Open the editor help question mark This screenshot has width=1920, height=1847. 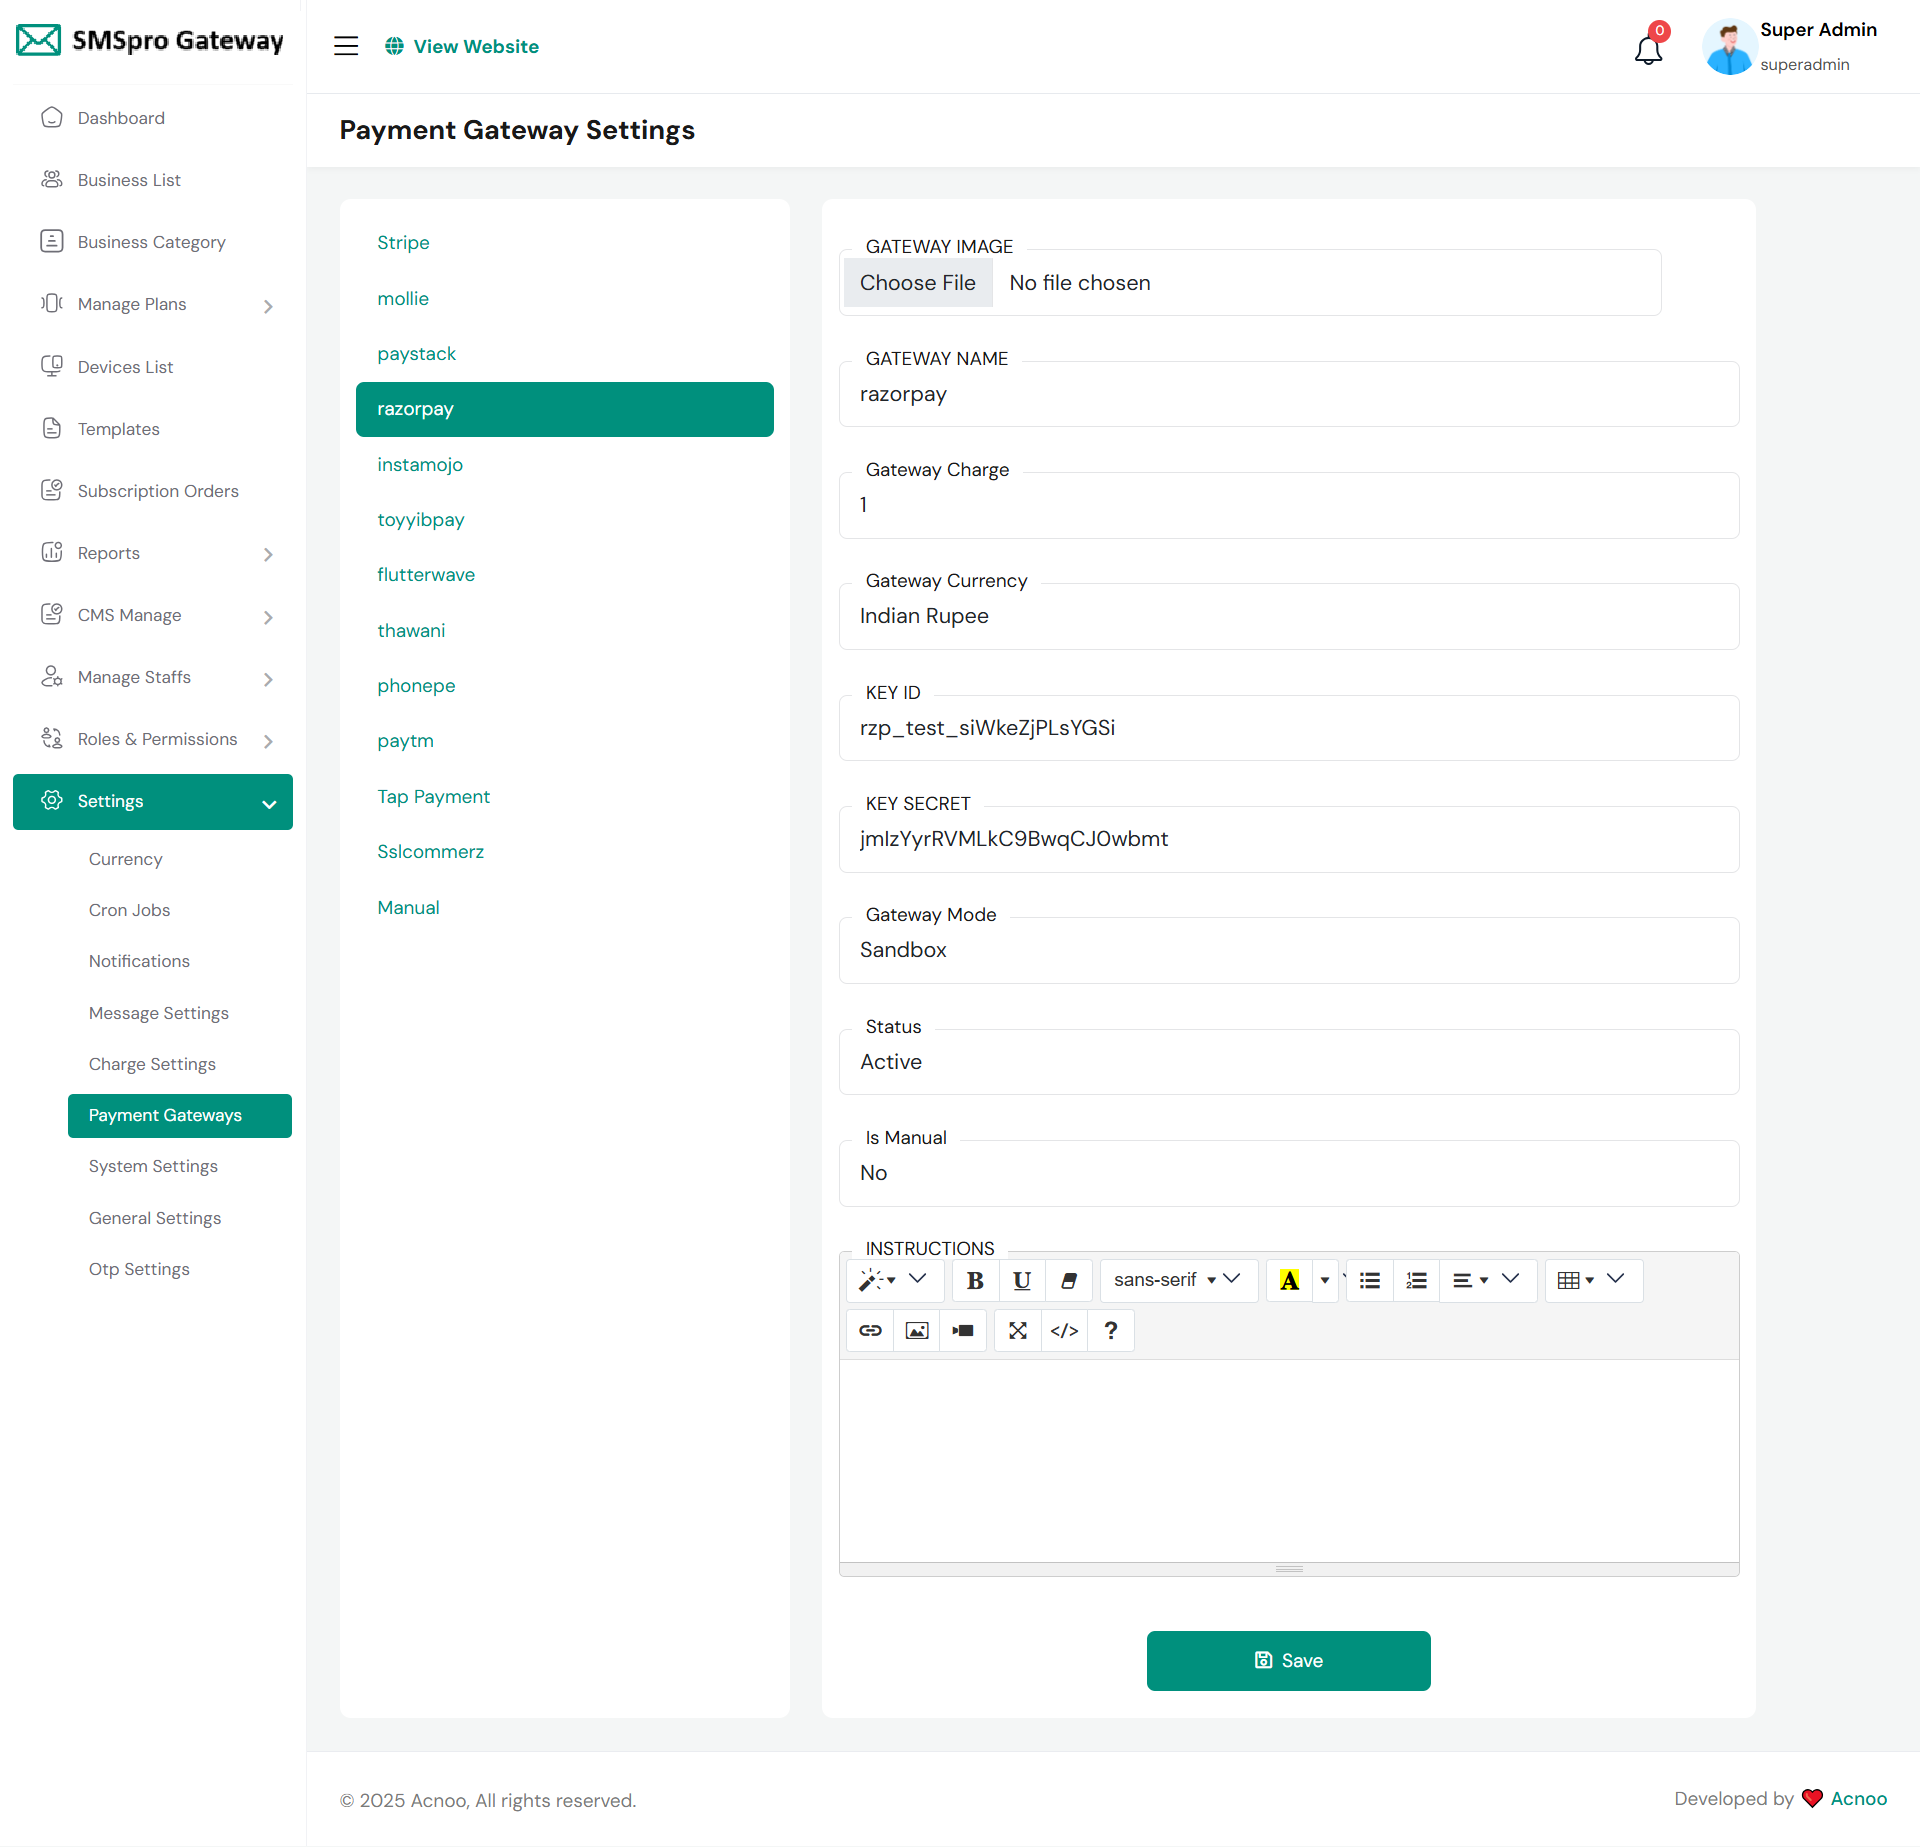tap(1110, 1331)
